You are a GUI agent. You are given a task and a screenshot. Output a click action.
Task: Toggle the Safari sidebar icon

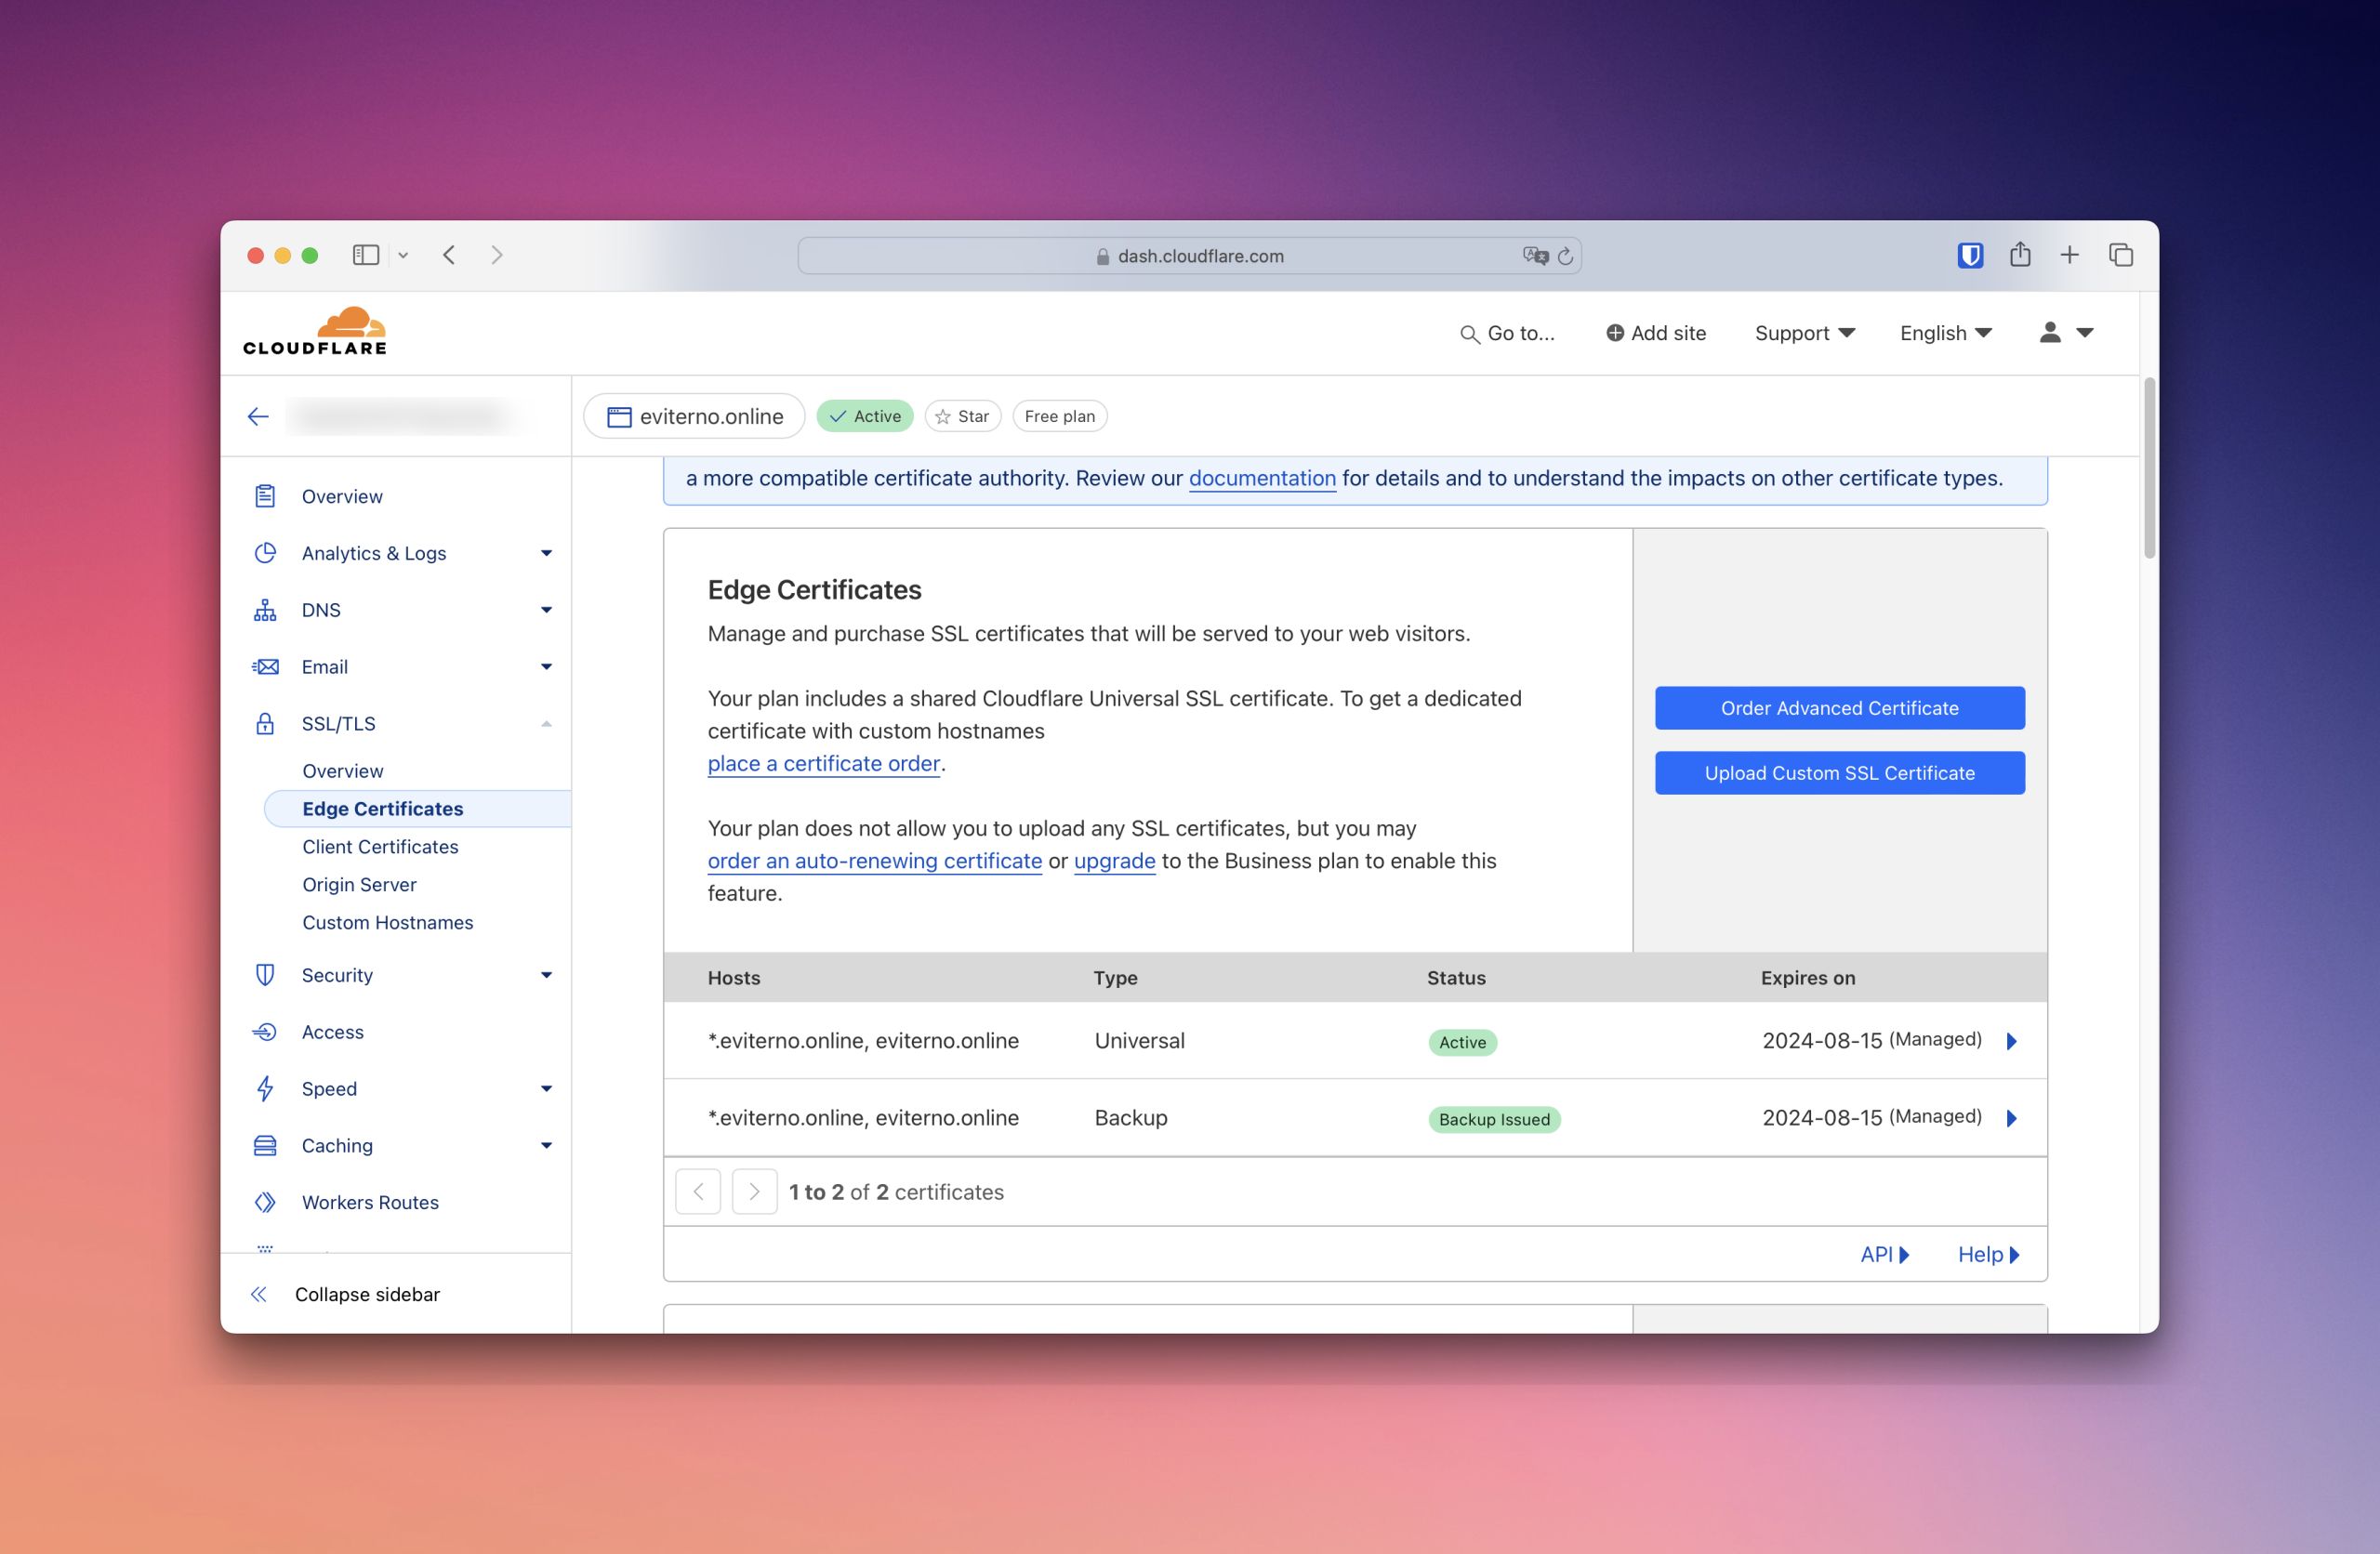[366, 255]
